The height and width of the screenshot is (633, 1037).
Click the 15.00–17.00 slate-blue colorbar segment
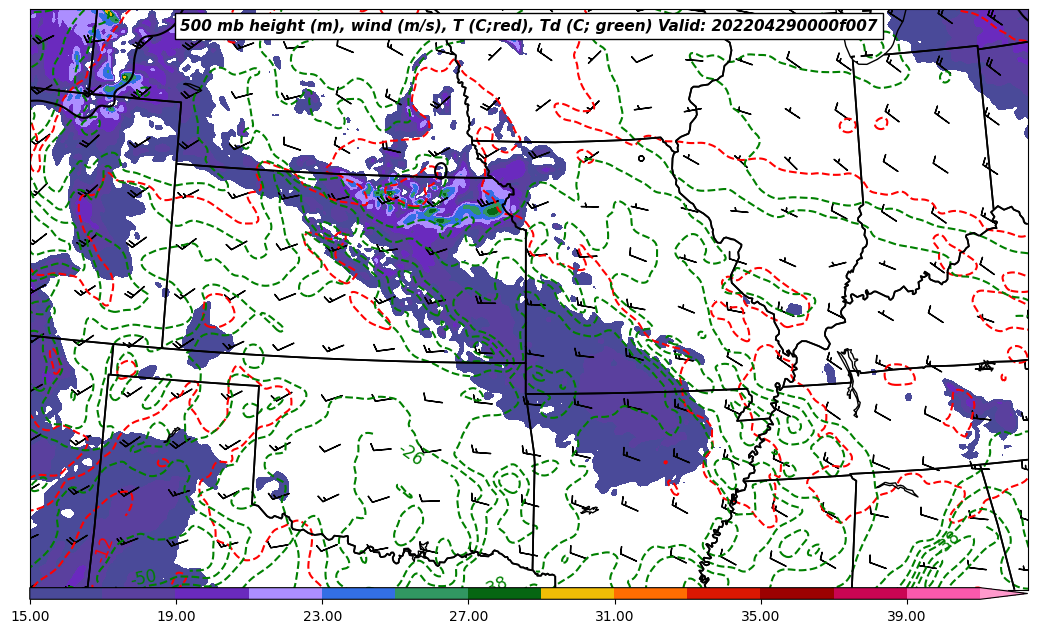(66, 593)
